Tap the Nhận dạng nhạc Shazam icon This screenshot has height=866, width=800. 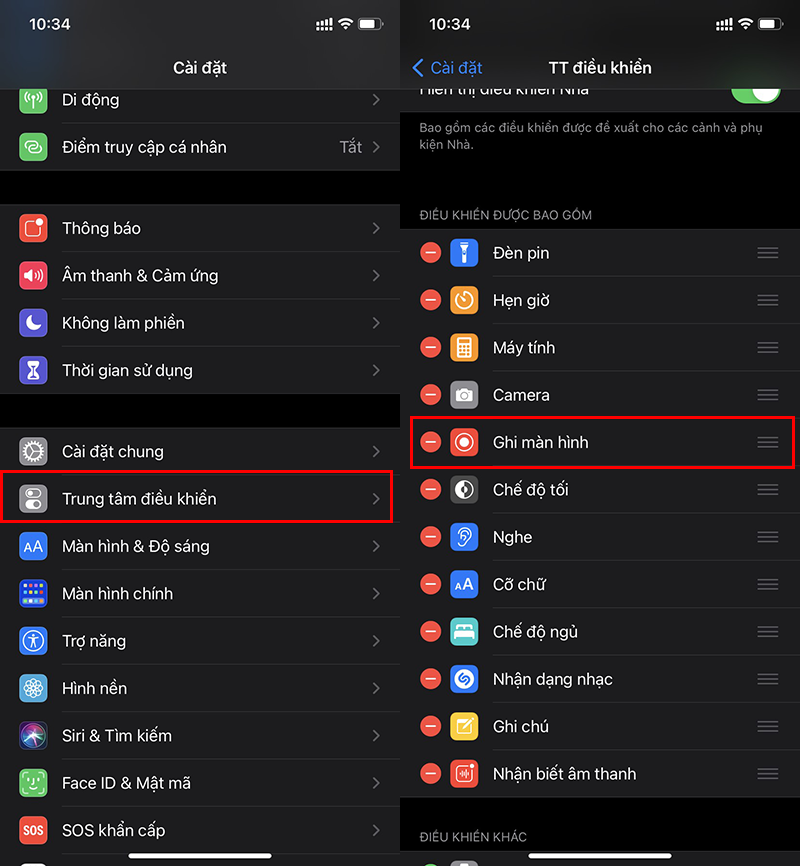click(x=464, y=679)
